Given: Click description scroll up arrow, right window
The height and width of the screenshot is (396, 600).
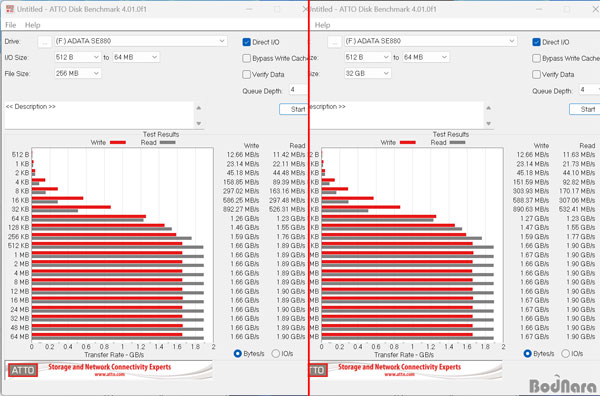Looking at the screenshot, I should tap(488, 108).
